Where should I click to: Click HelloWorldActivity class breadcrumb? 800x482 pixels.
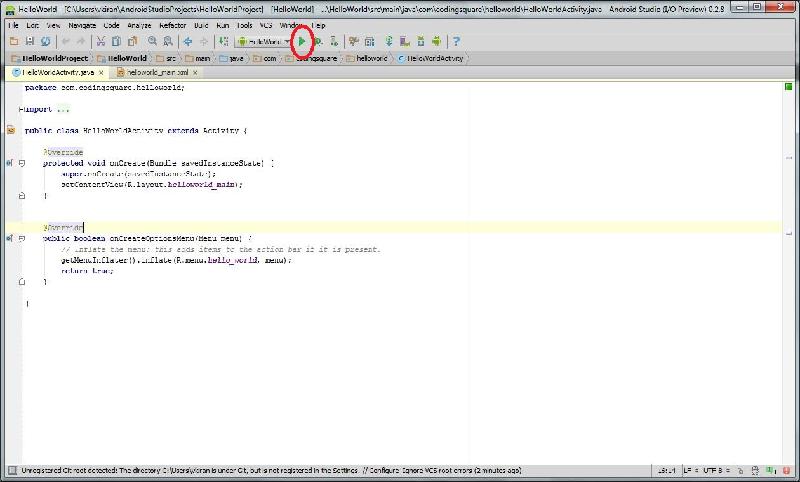(431, 58)
